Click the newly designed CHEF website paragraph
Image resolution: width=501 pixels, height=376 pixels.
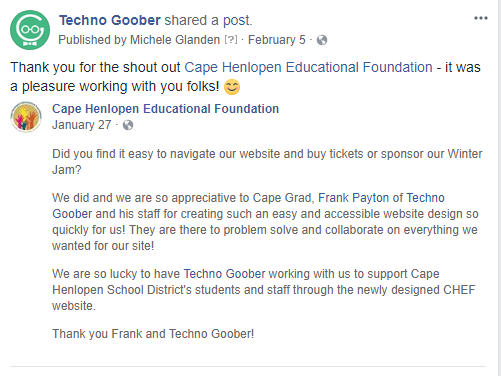pyautogui.click(x=263, y=290)
